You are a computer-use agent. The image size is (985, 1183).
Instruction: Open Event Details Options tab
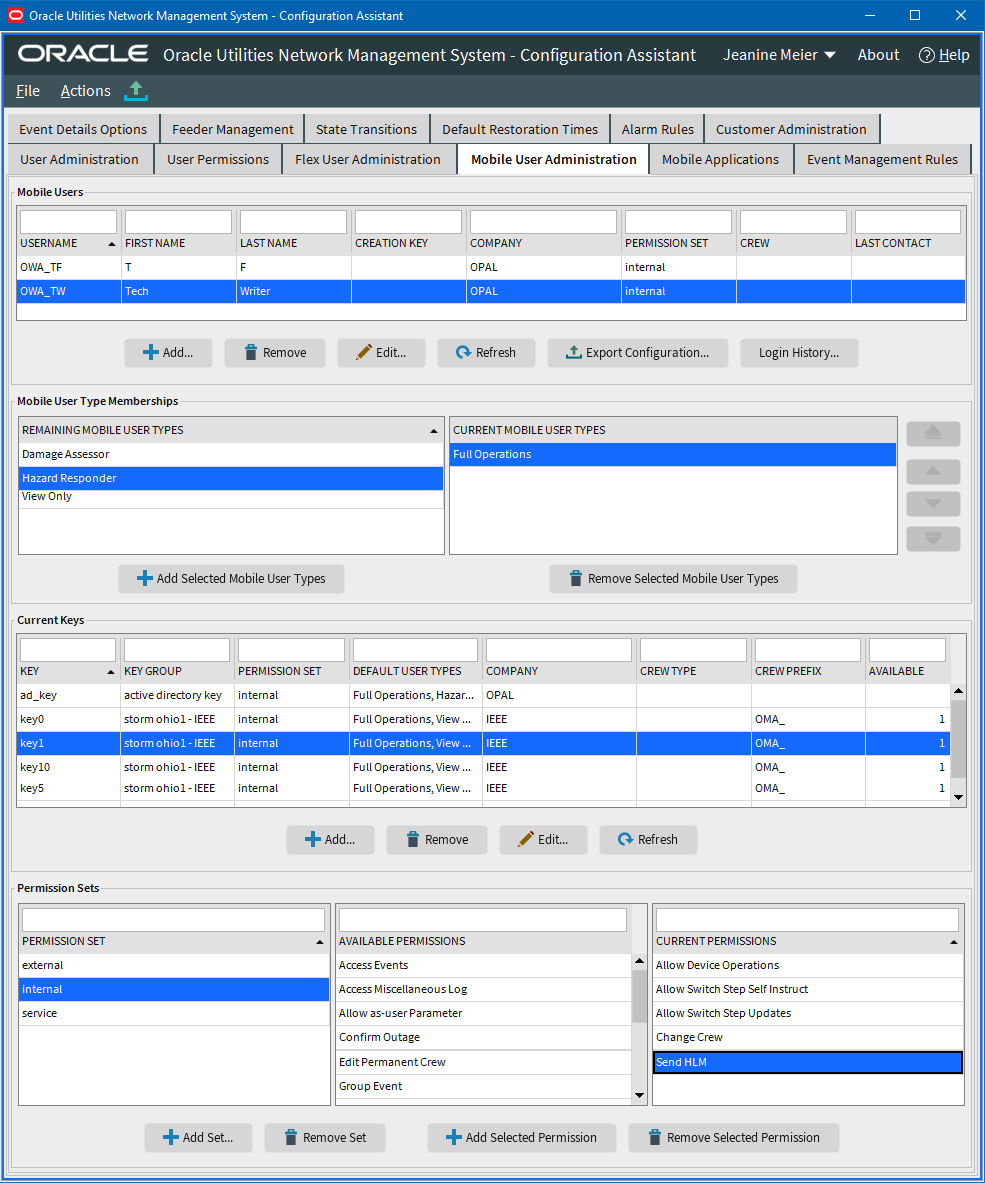[83, 129]
